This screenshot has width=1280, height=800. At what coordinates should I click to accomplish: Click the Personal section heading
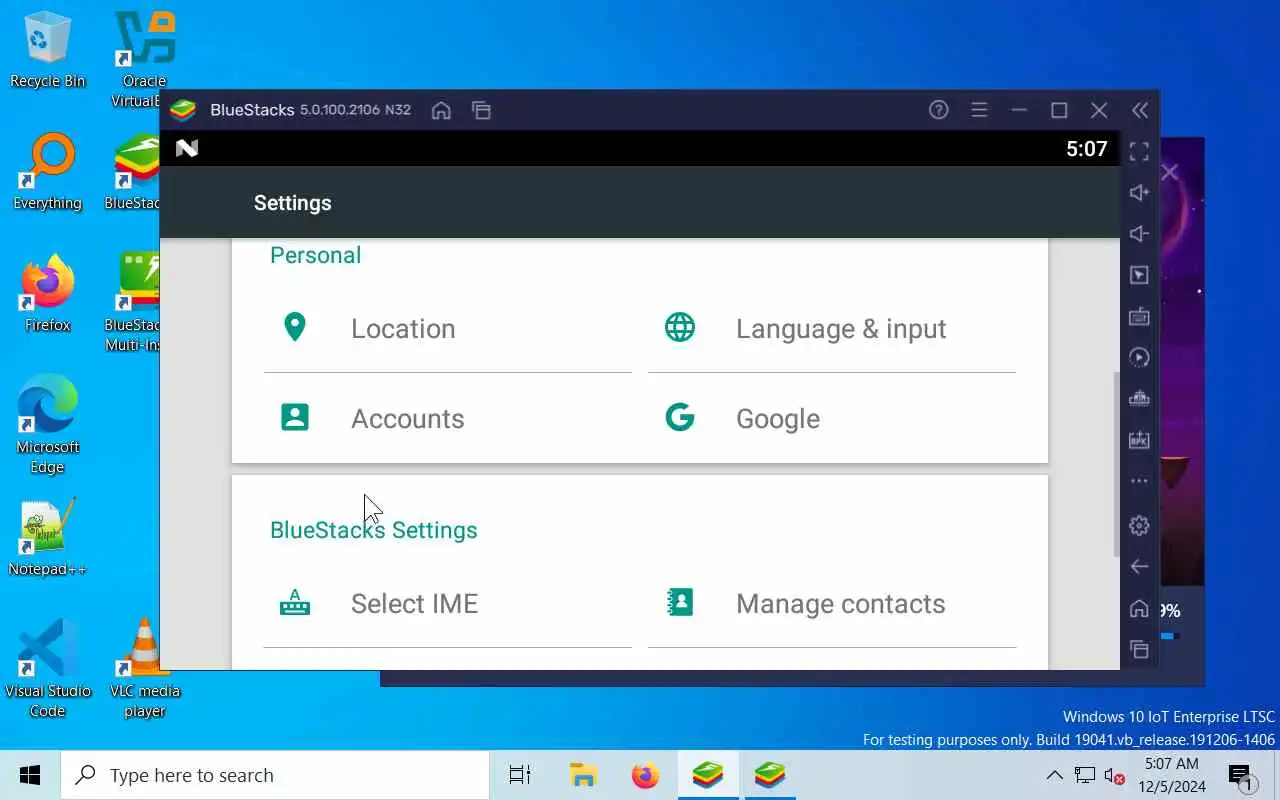315,255
